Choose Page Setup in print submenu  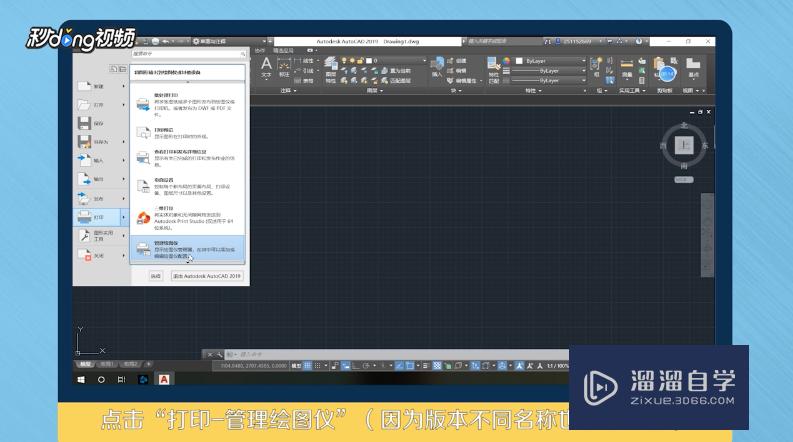[187, 186]
